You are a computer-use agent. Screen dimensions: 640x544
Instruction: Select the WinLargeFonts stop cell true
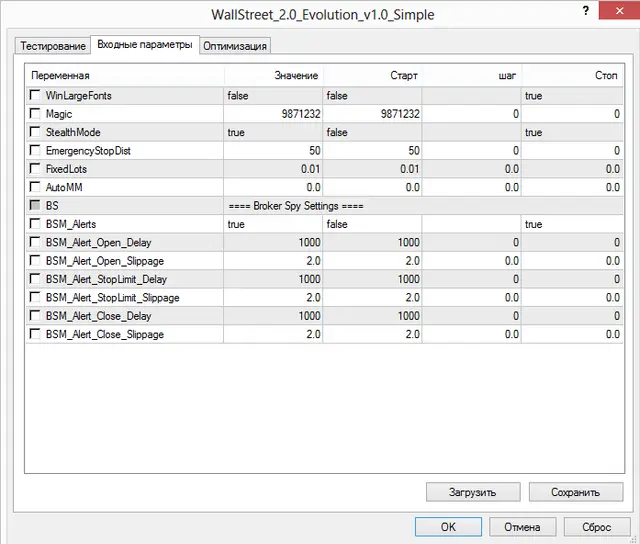(x=572, y=95)
